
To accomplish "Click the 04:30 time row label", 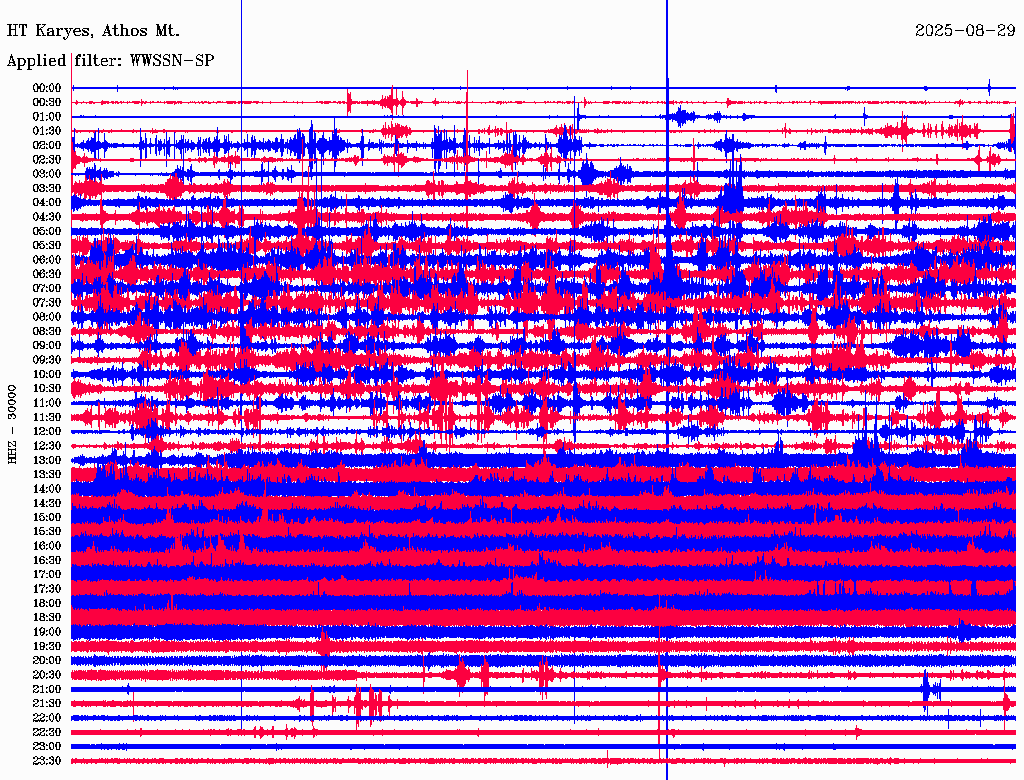I will coord(47,217).
